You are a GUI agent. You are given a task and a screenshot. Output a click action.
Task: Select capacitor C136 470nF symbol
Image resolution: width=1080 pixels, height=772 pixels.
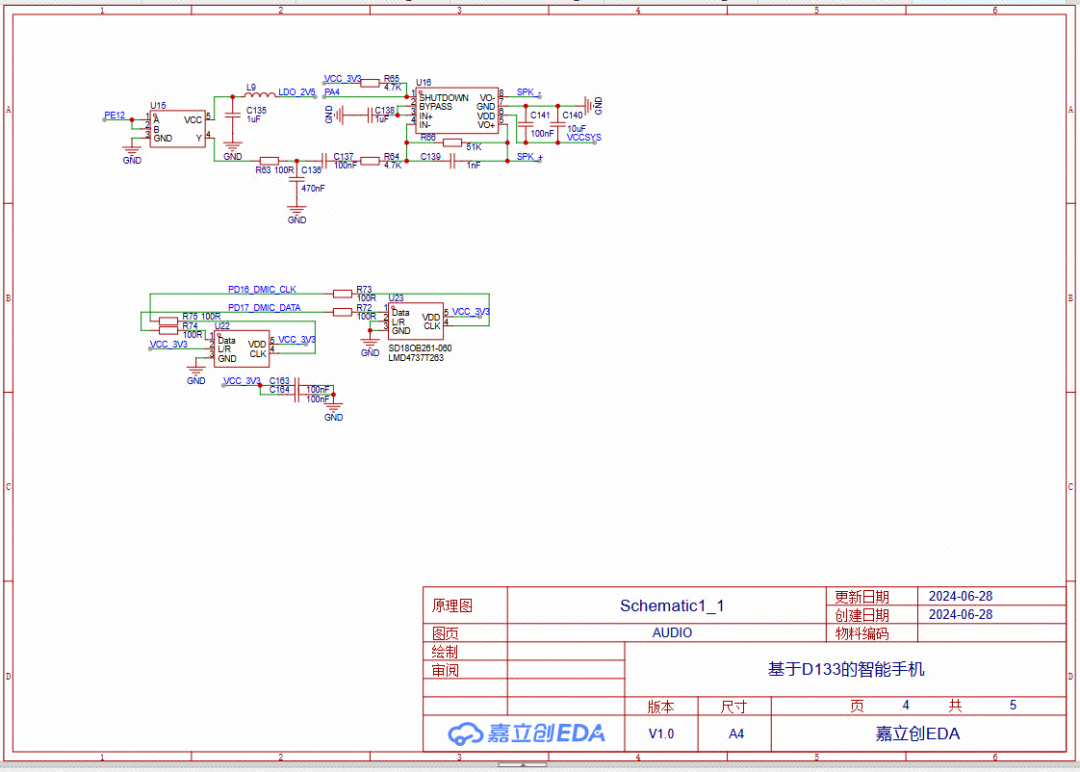(x=297, y=179)
